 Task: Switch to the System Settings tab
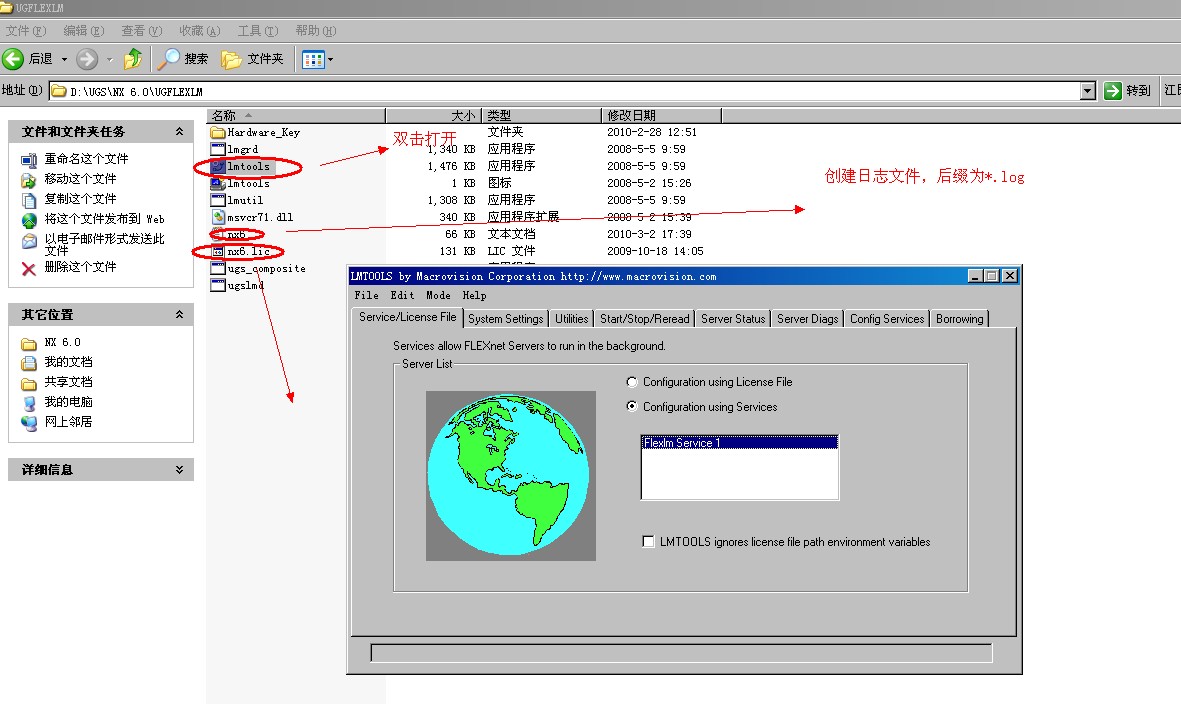click(505, 318)
